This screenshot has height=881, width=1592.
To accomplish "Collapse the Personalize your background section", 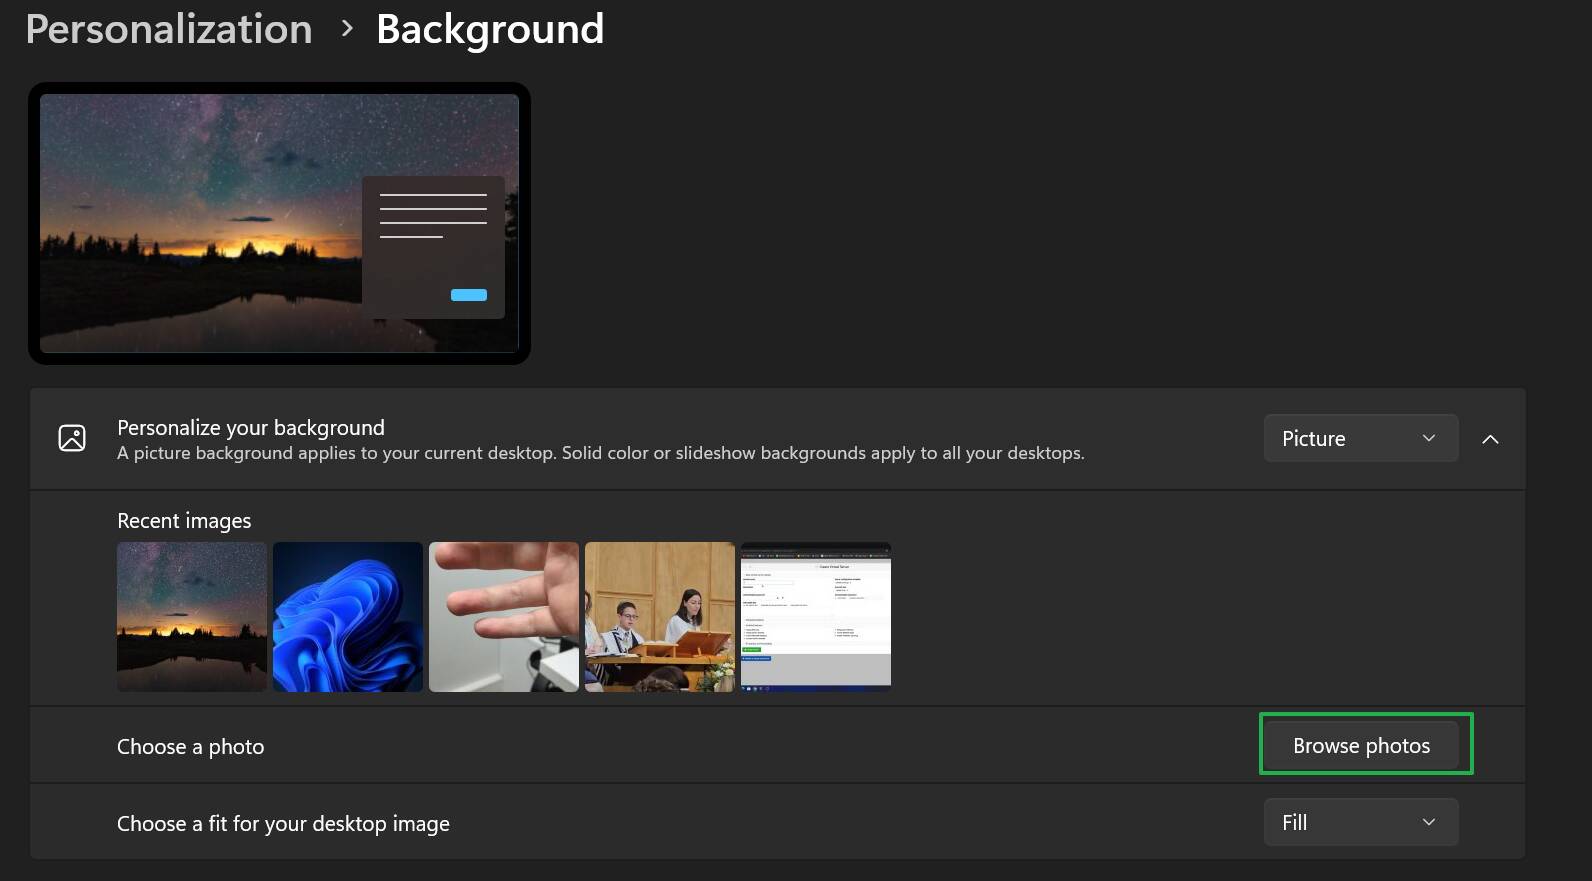I will 1490,439.
